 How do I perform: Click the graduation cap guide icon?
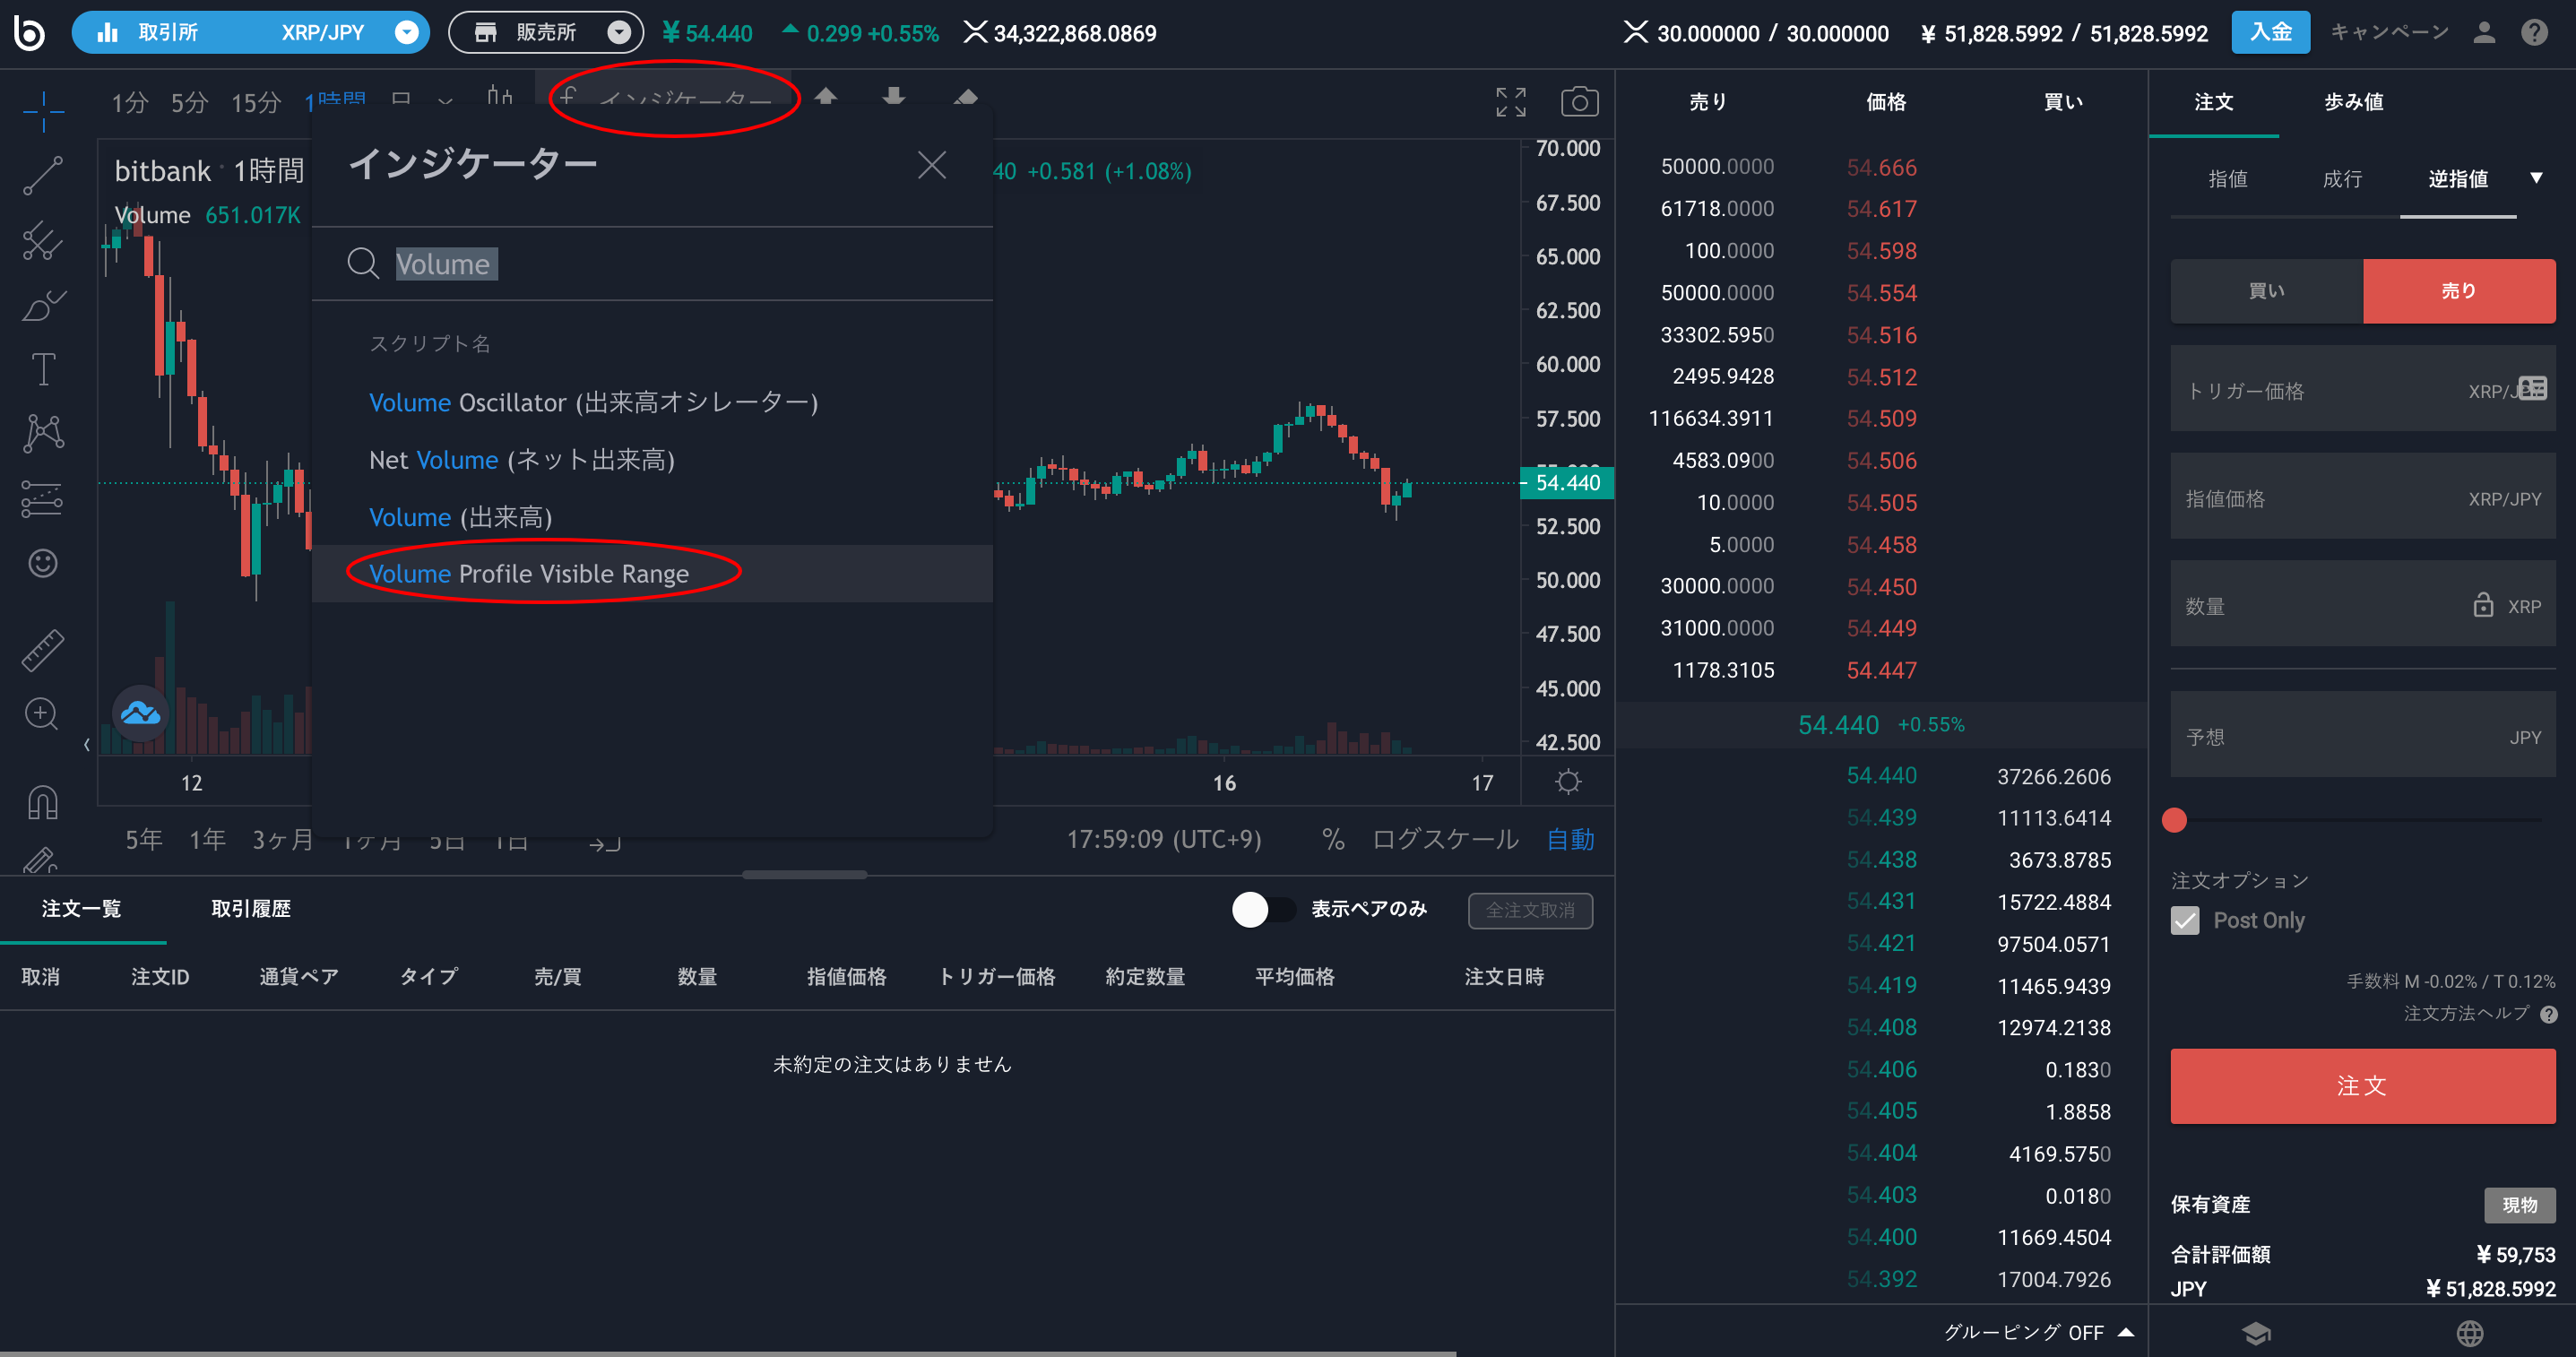click(x=2256, y=1333)
